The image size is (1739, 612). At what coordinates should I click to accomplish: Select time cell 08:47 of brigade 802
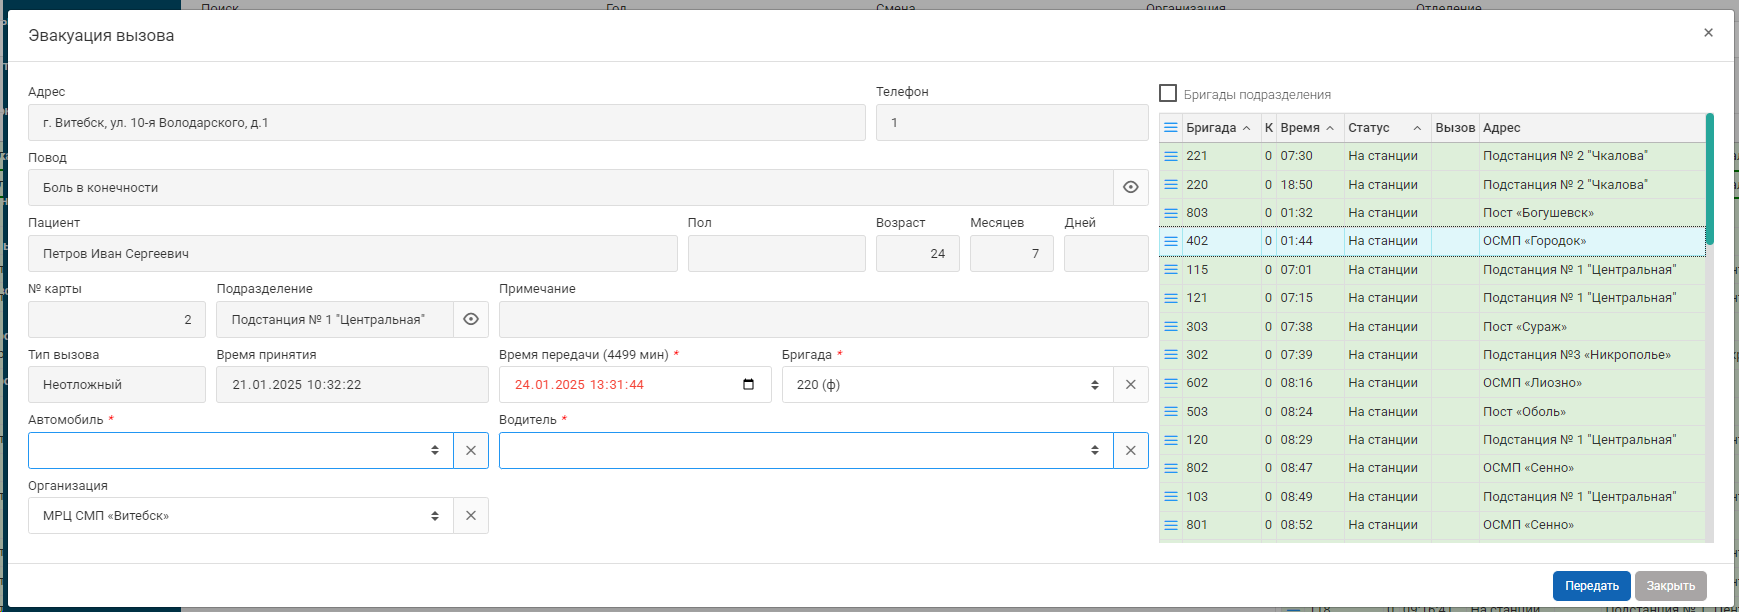coord(1310,468)
